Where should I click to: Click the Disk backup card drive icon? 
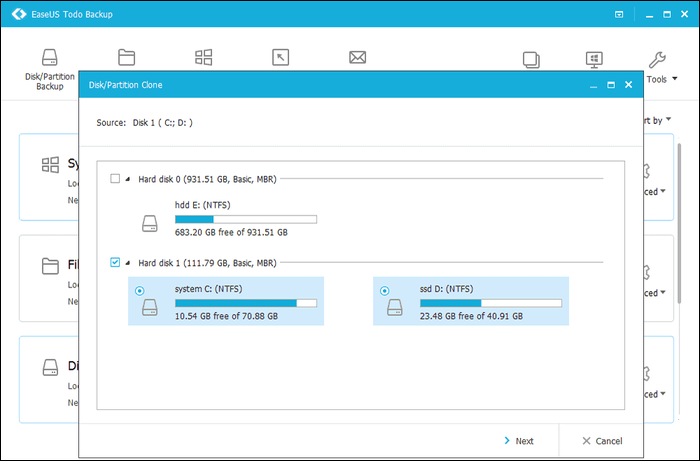(50, 367)
